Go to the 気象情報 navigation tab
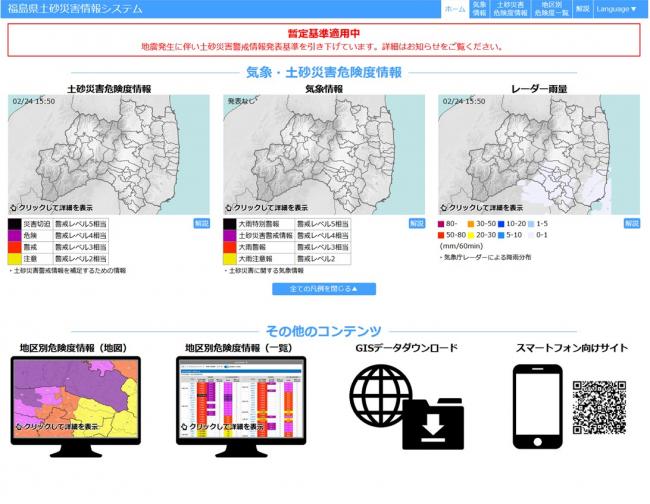 coord(480,9)
